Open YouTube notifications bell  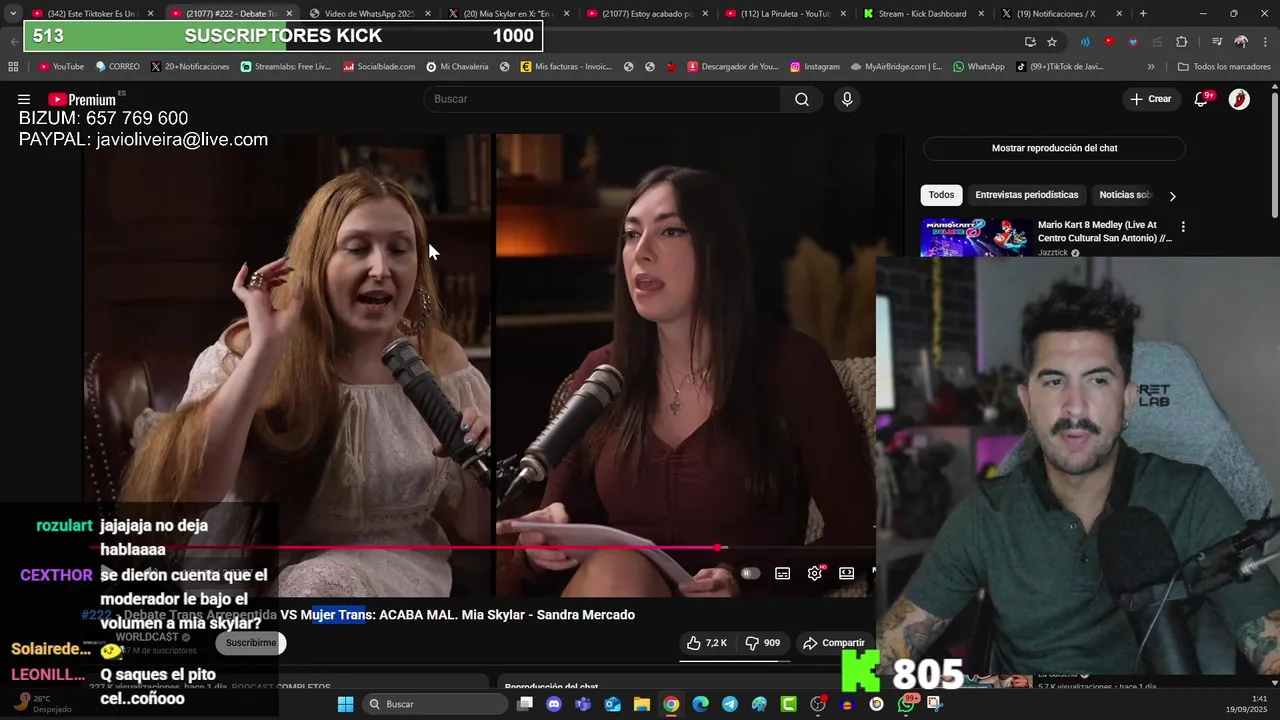coord(1202,99)
